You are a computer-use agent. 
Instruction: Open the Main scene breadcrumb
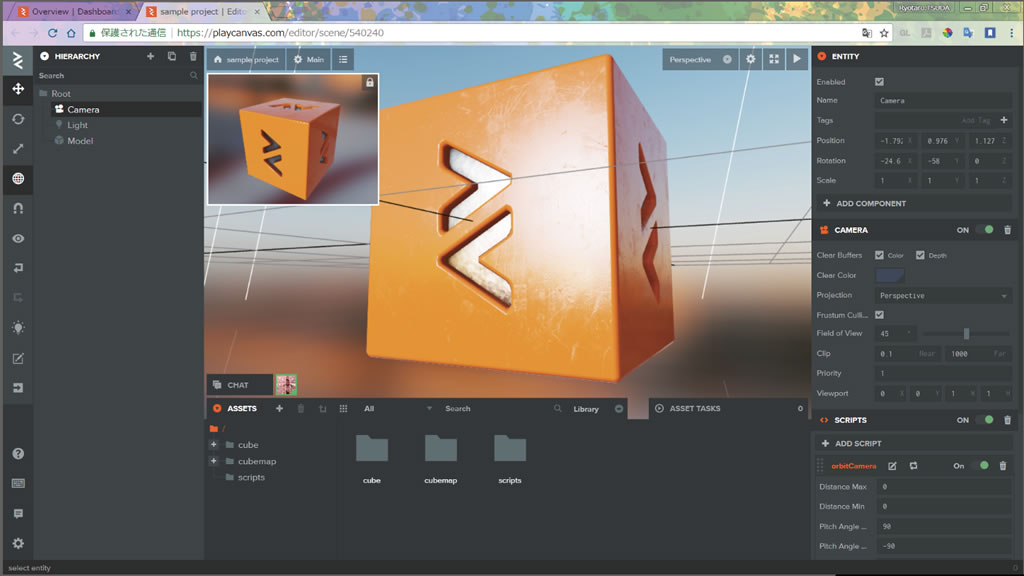(308, 59)
